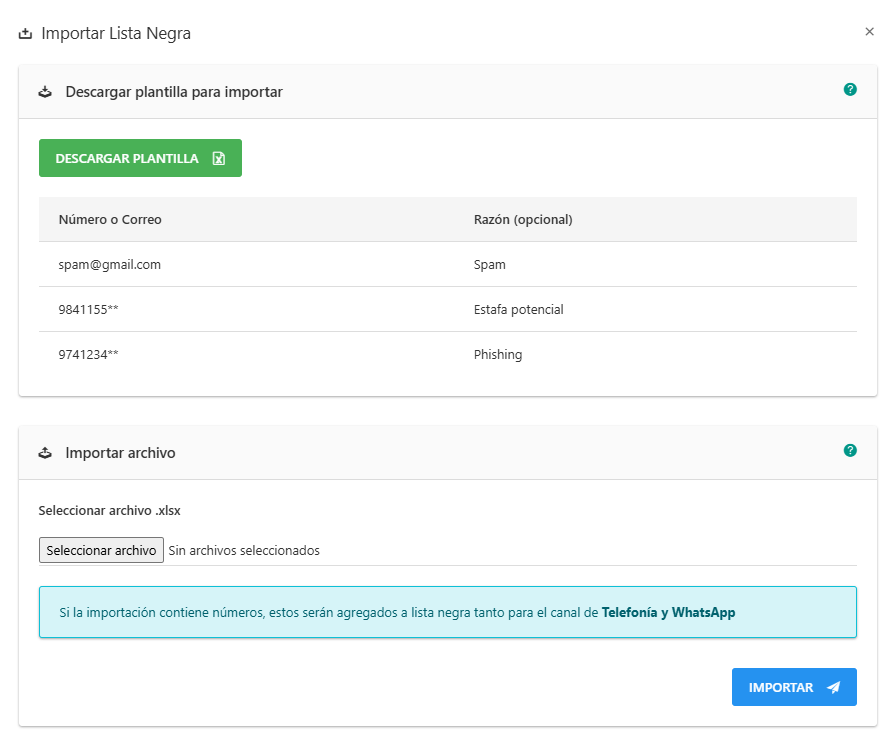The width and height of the screenshot is (895, 736).
Task: Click the help icon in Importar archivo section
Action: coord(850,451)
